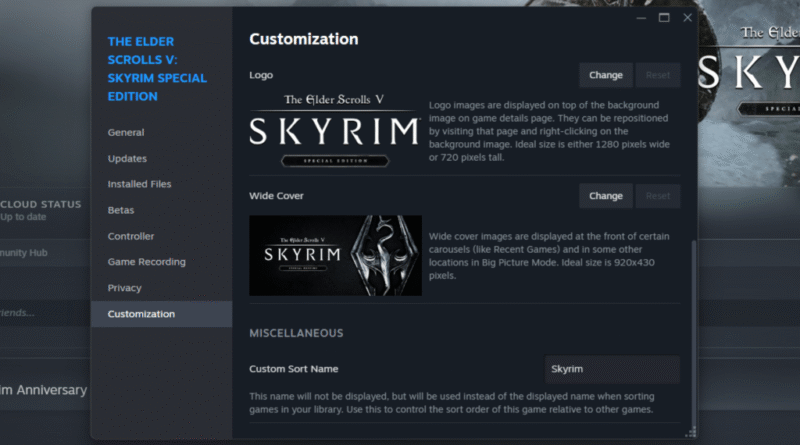The width and height of the screenshot is (800, 445).
Task: Click window resize grip at bottom corner
Action: (690, 433)
